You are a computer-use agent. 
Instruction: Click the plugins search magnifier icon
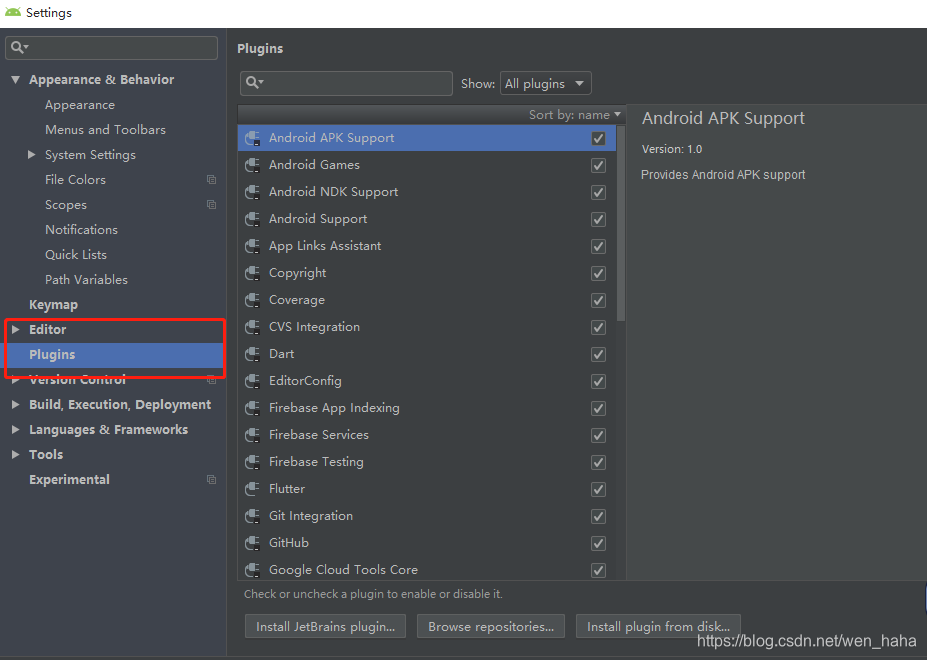(x=254, y=83)
